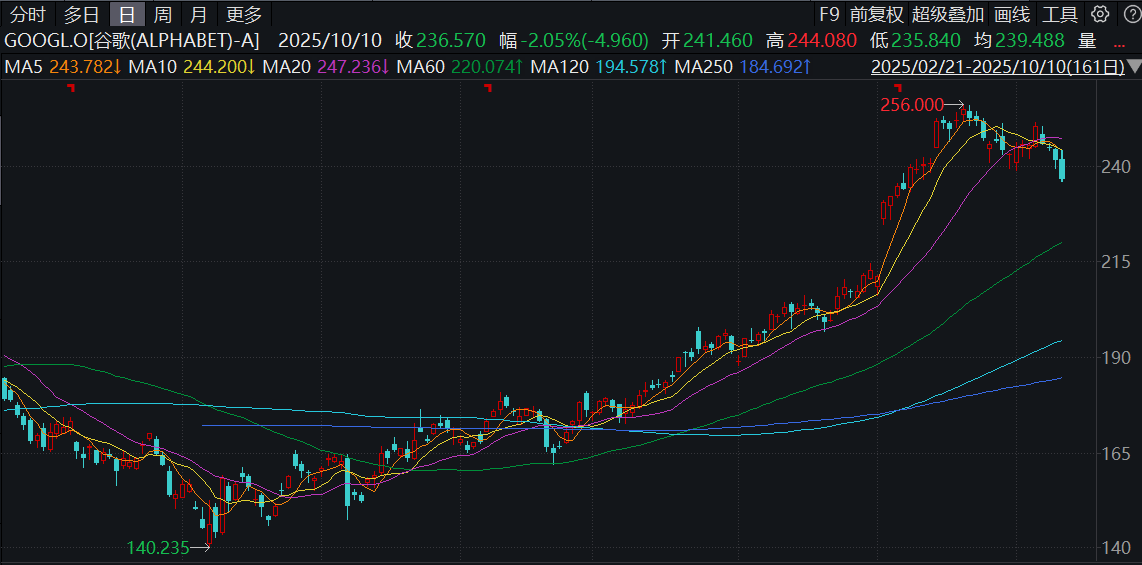Viewport: 1142px width, 565px height.
Task: Switch to the 分时 intraday tab
Action: tap(29, 14)
